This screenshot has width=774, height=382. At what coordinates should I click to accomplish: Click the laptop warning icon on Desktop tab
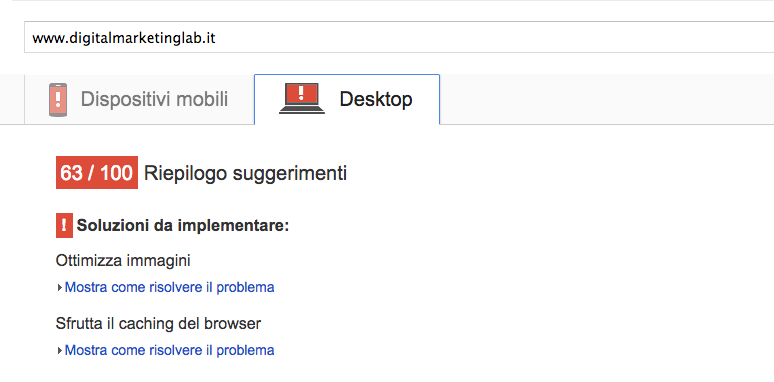tap(302, 99)
